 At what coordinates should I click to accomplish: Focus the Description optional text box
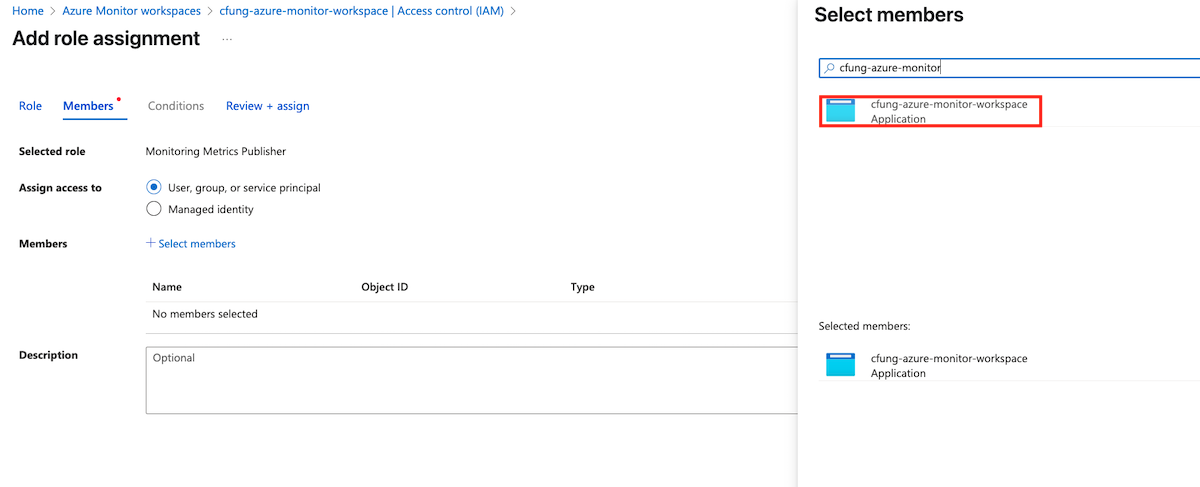(470, 380)
